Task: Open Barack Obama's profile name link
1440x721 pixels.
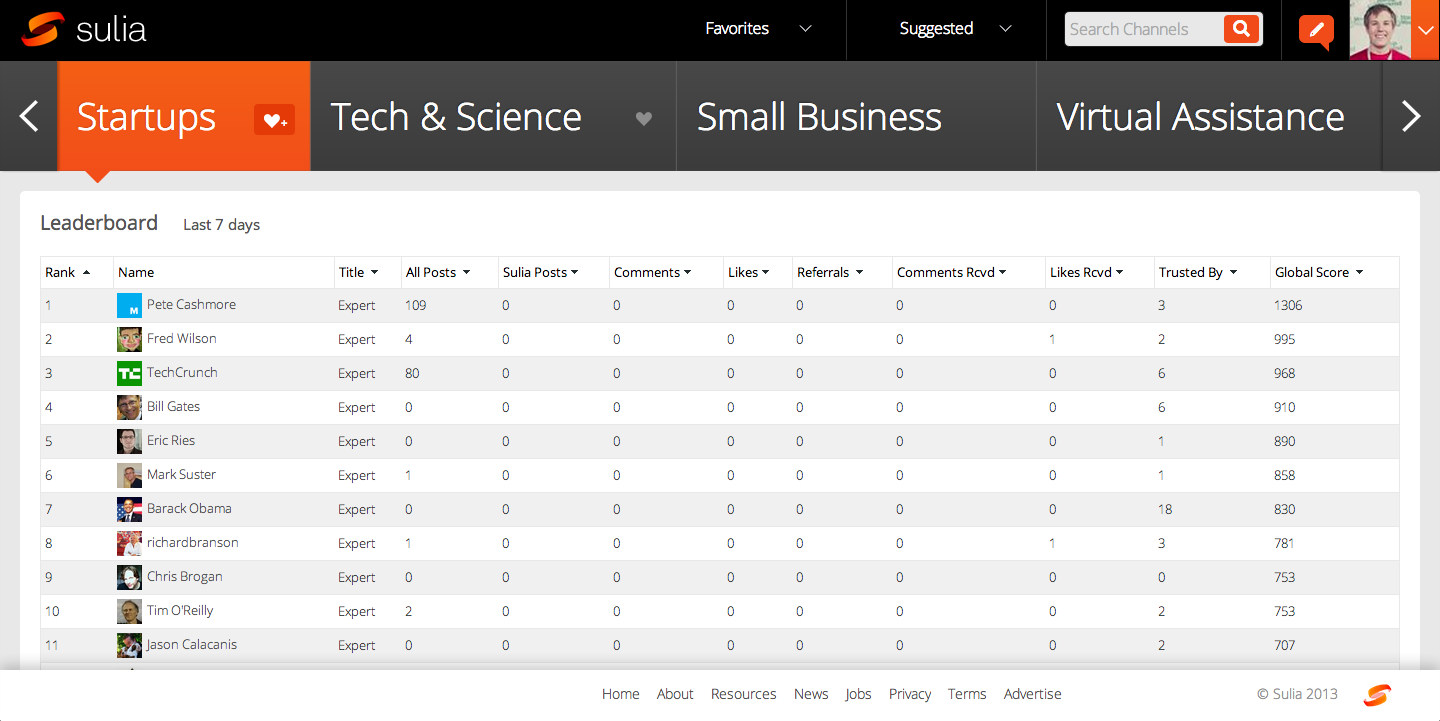Action: click(189, 508)
